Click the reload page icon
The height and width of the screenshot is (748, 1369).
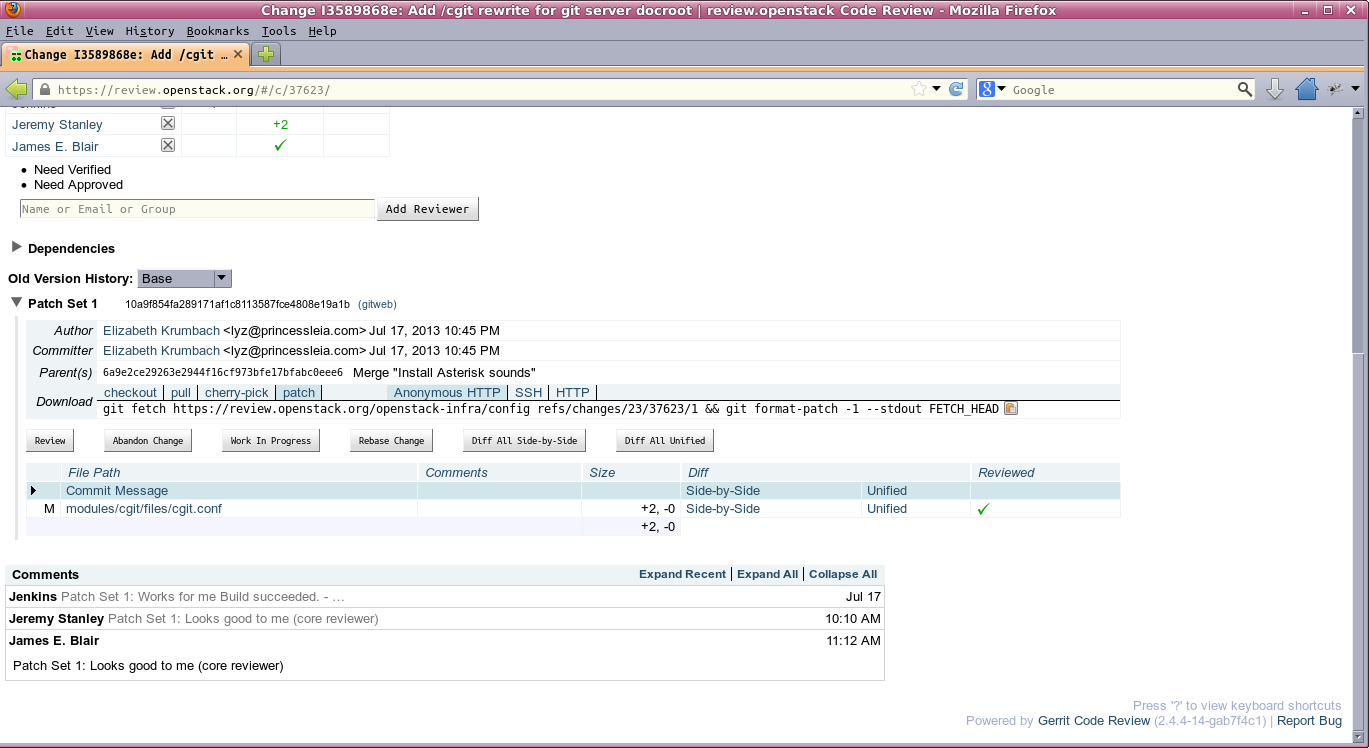coord(956,89)
